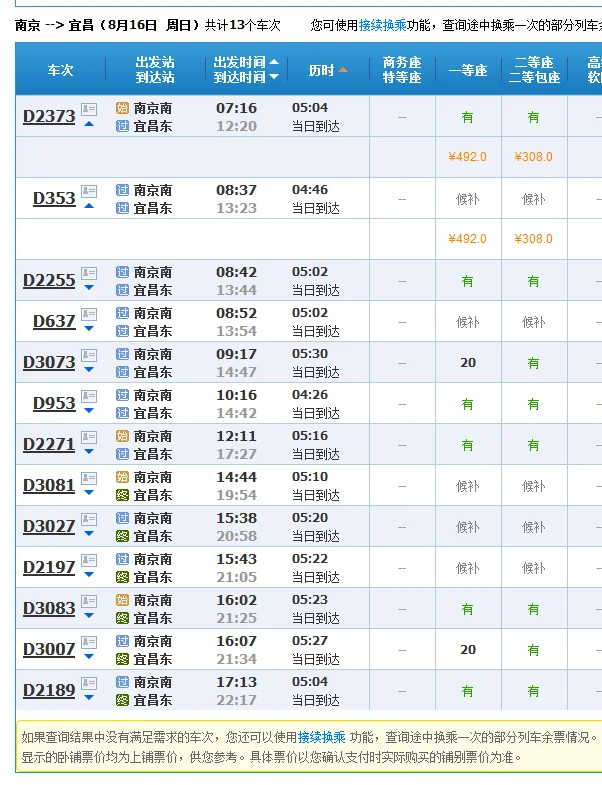The height and width of the screenshot is (785, 602).
Task: Click first class price ¥492.0 for D2373
Action: pyautogui.click(x=467, y=157)
